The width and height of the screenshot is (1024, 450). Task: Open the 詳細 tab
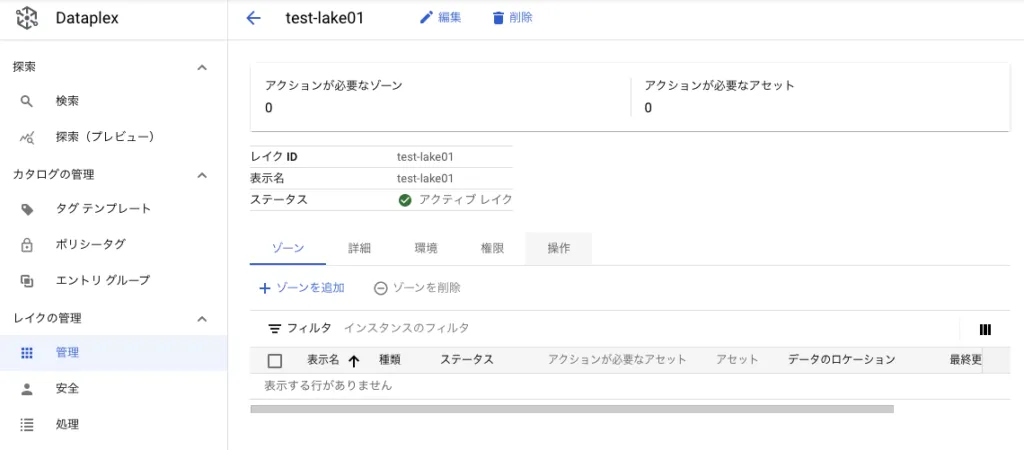point(359,248)
